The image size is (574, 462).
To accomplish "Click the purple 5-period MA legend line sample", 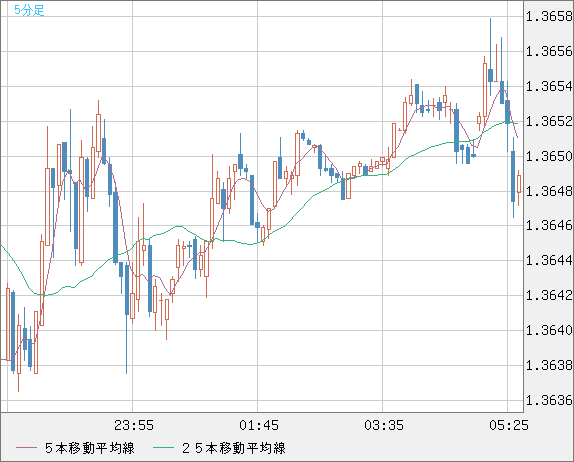I will [x=26, y=448].
